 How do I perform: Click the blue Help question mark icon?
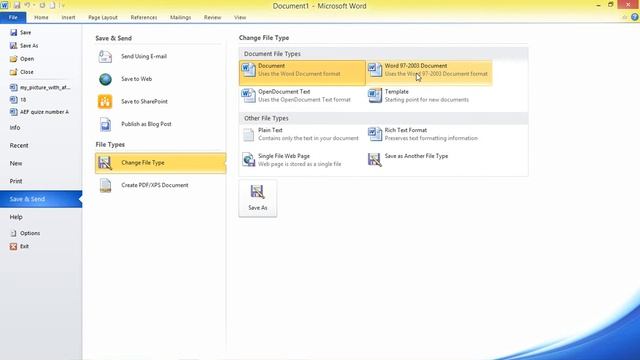634,17
